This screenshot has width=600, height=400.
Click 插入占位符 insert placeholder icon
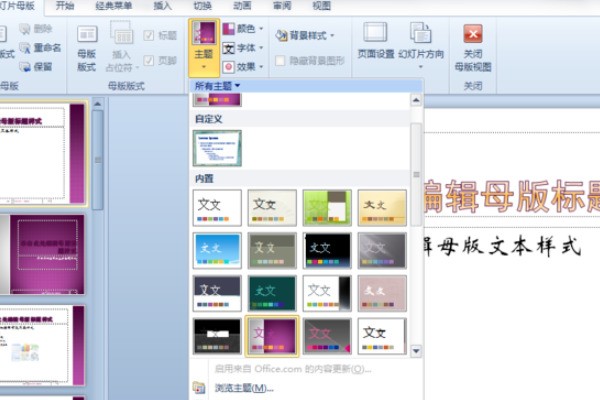(122, 33)
